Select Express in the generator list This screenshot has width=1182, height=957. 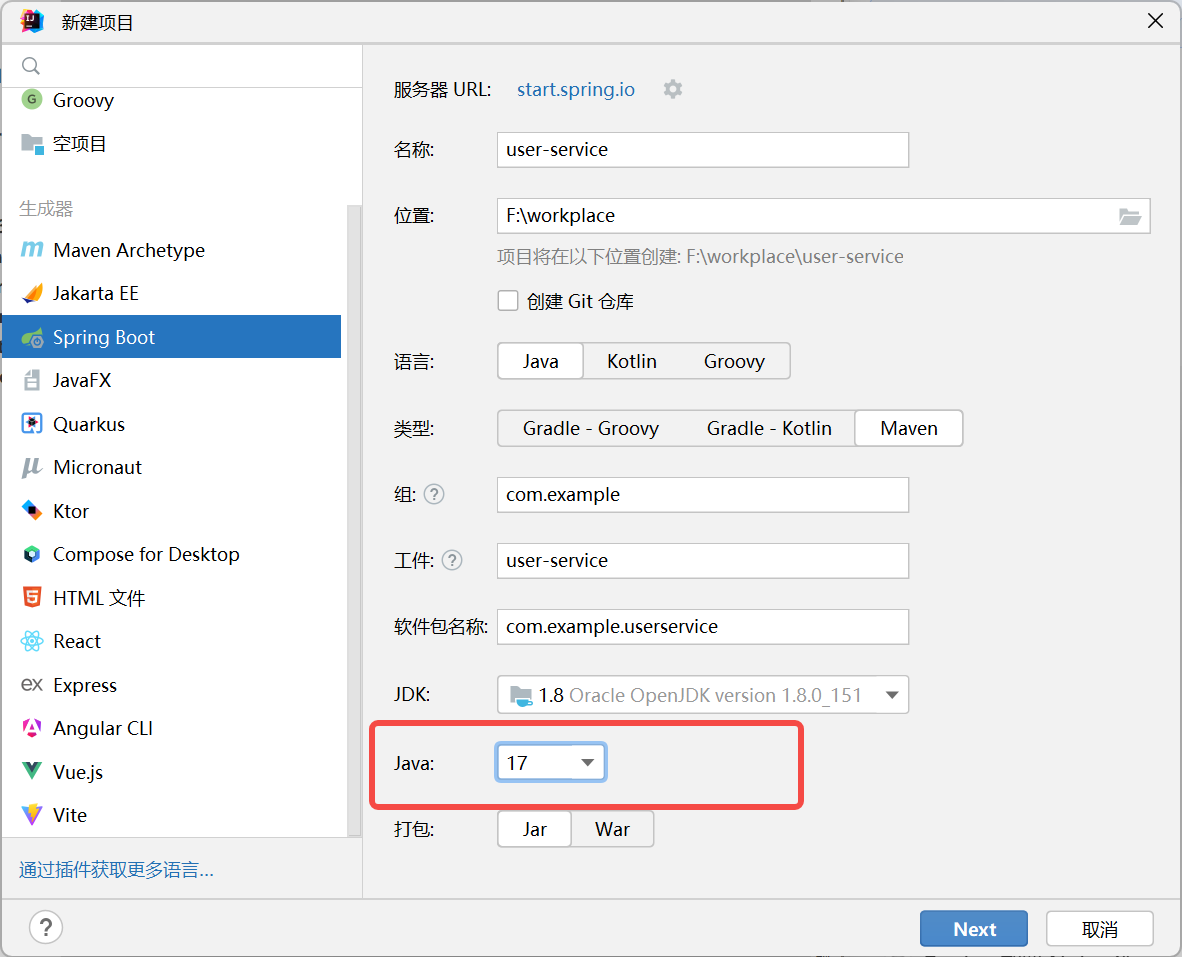(171, 685)
